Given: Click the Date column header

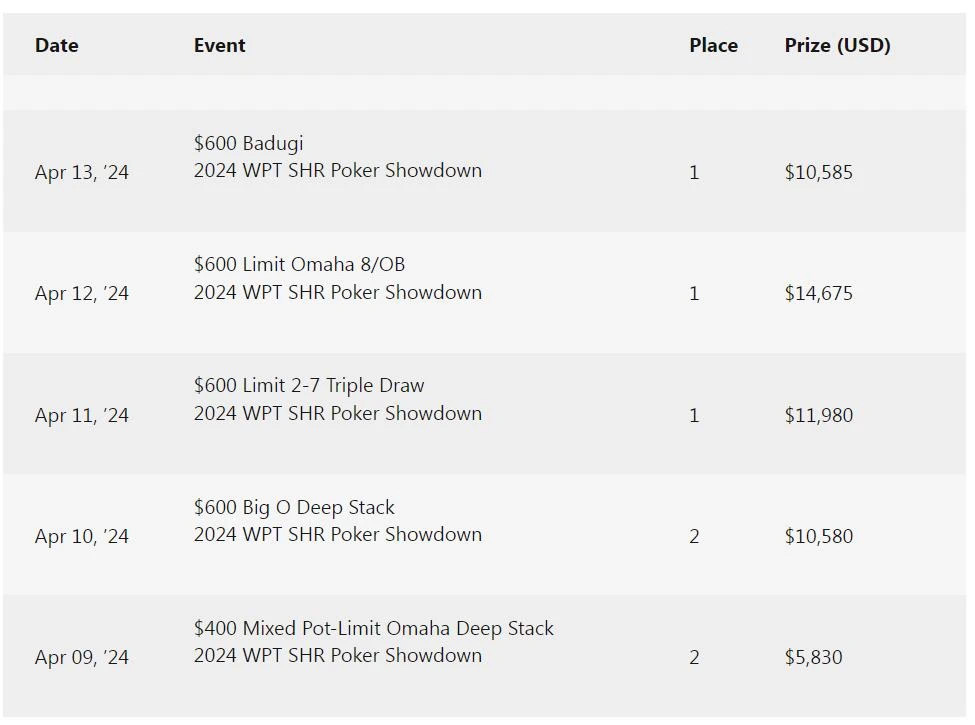Looking at the screenshot, I should [57, 45].
